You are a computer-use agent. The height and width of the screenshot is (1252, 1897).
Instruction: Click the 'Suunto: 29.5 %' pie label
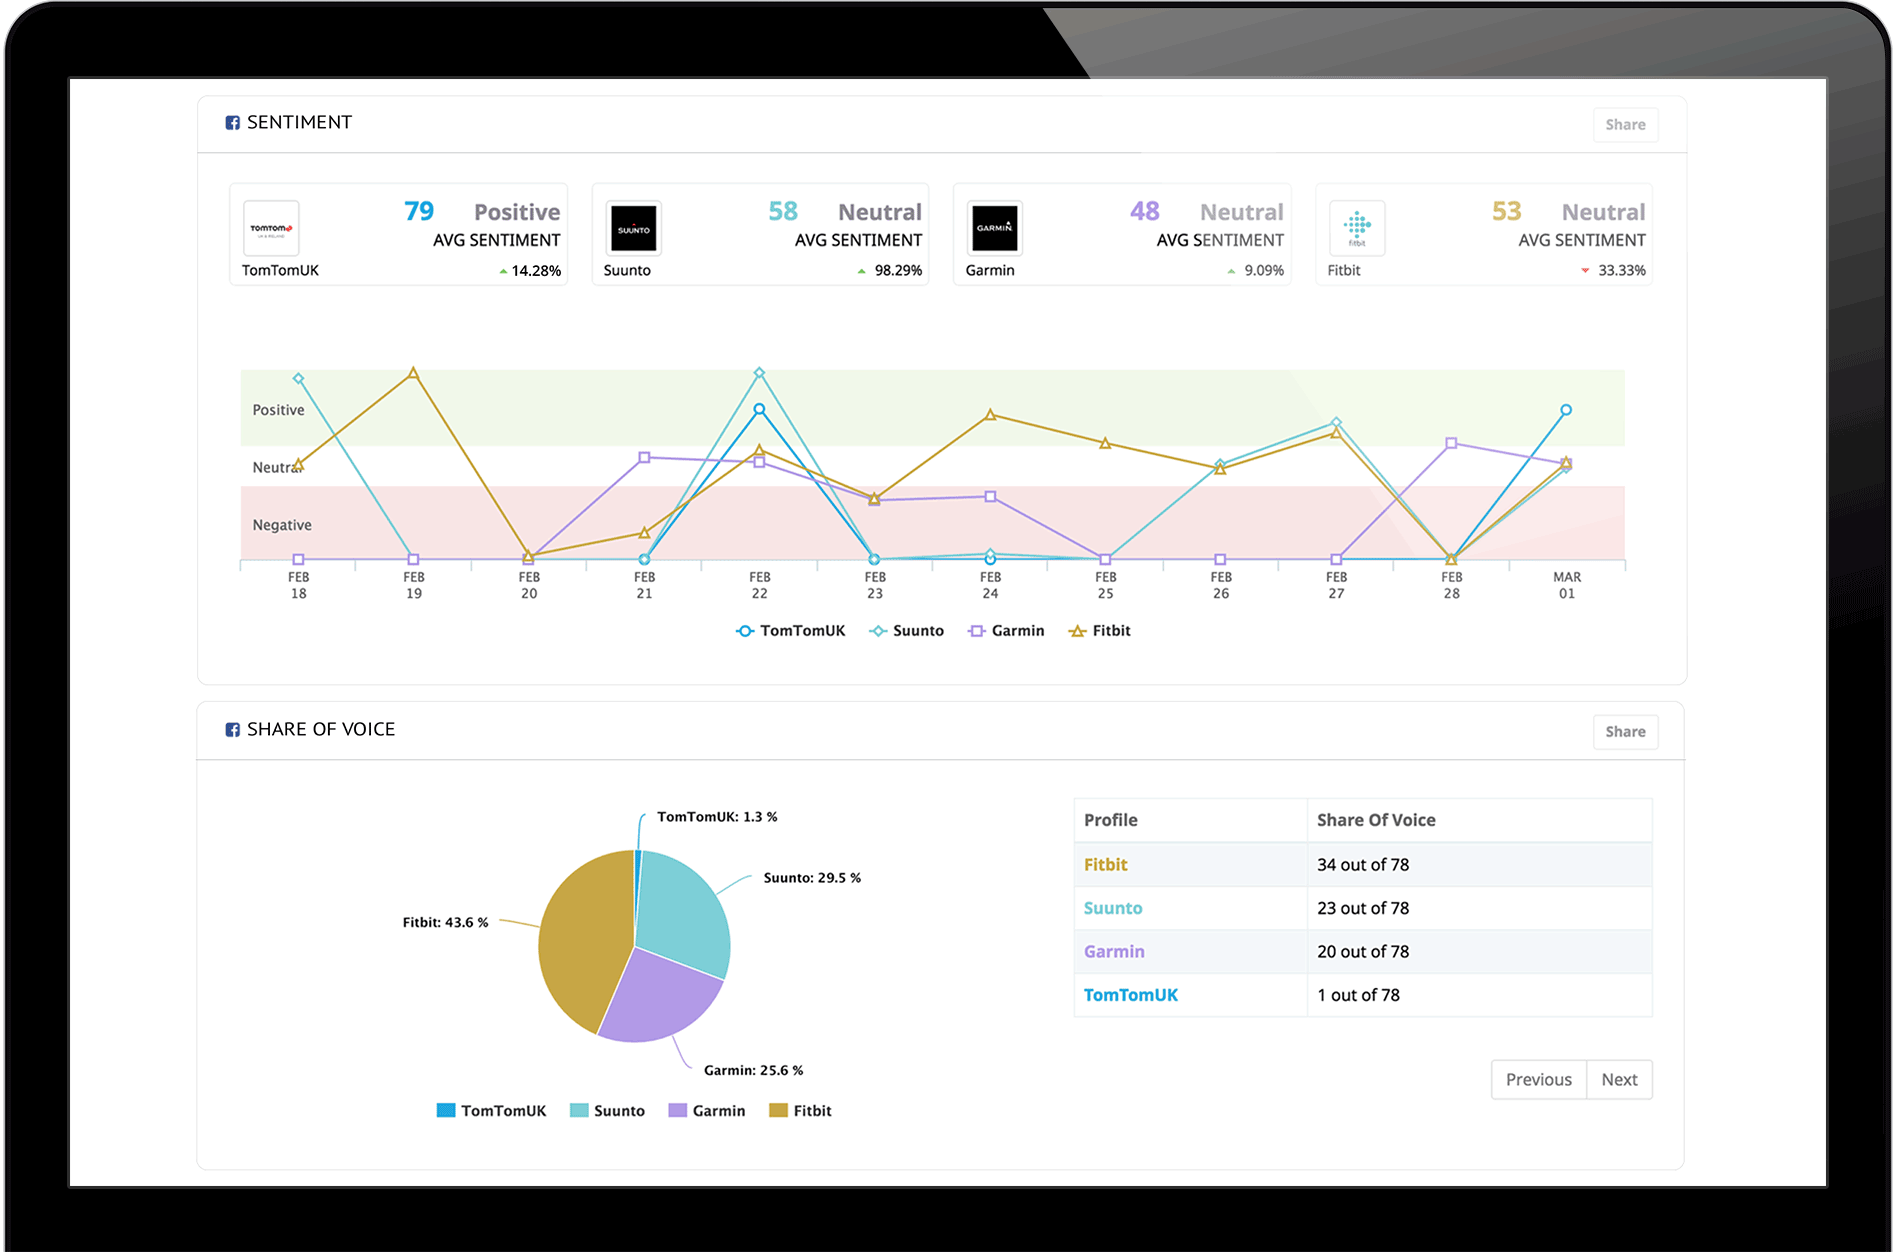click(812, 878)
